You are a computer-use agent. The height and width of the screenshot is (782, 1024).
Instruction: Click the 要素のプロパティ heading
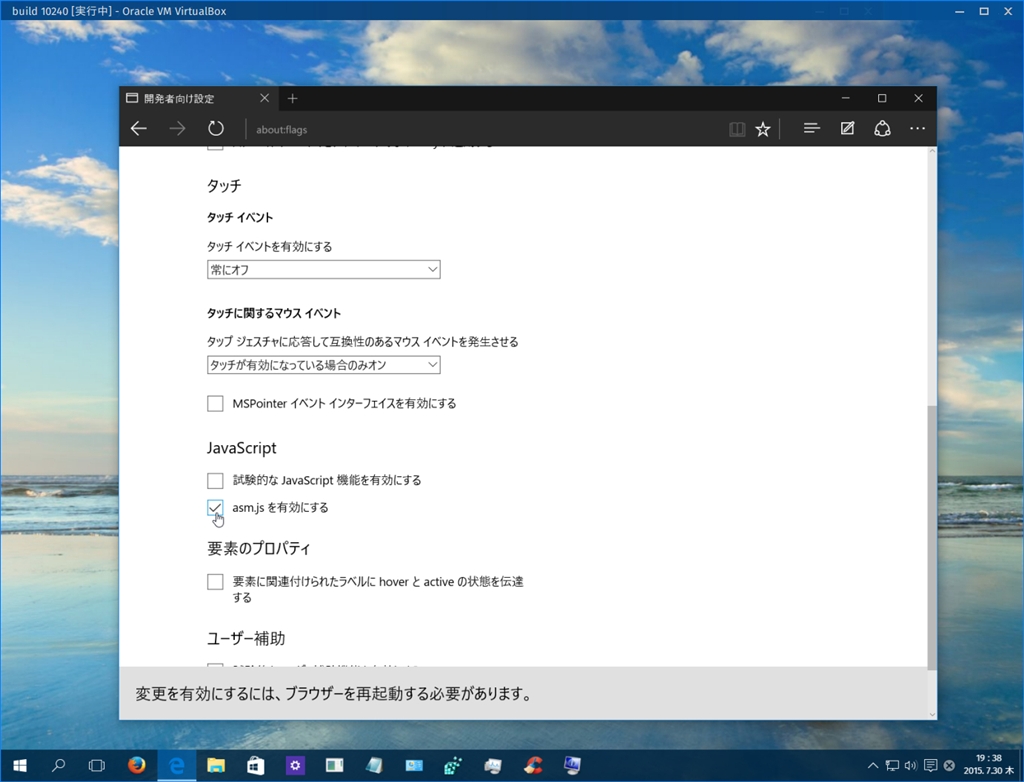pos(259,548)
